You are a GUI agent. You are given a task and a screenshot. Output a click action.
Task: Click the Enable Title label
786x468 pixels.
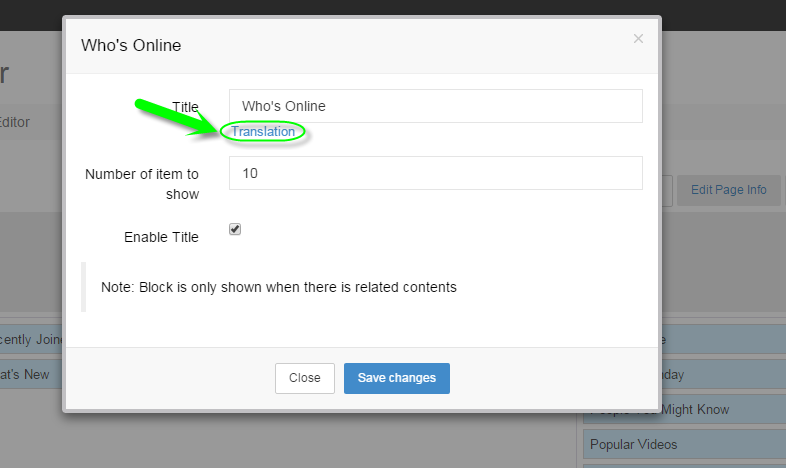[161, 237]
